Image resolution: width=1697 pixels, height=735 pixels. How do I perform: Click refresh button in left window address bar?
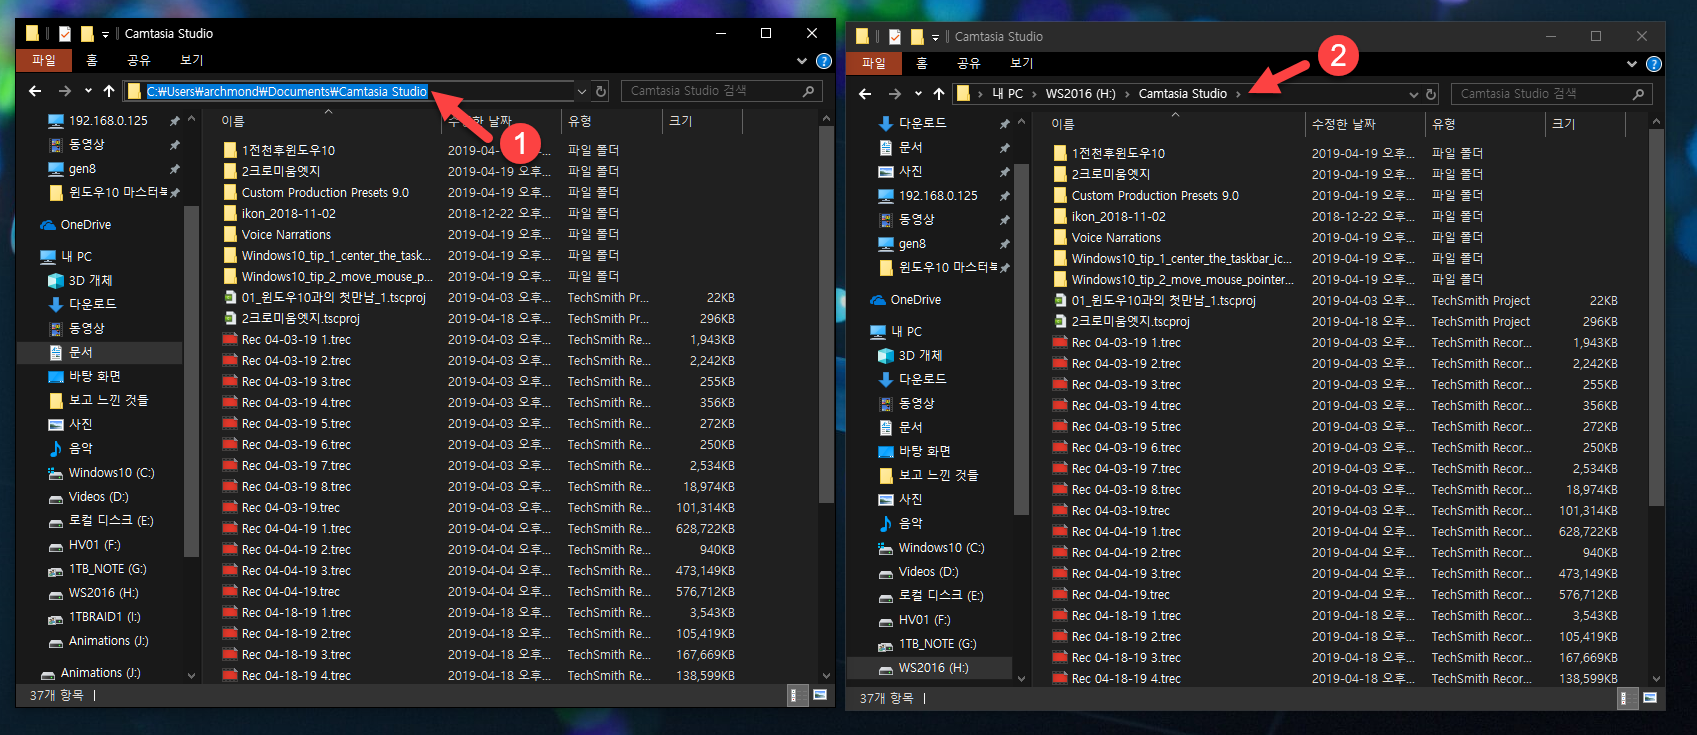click(601, 91)
